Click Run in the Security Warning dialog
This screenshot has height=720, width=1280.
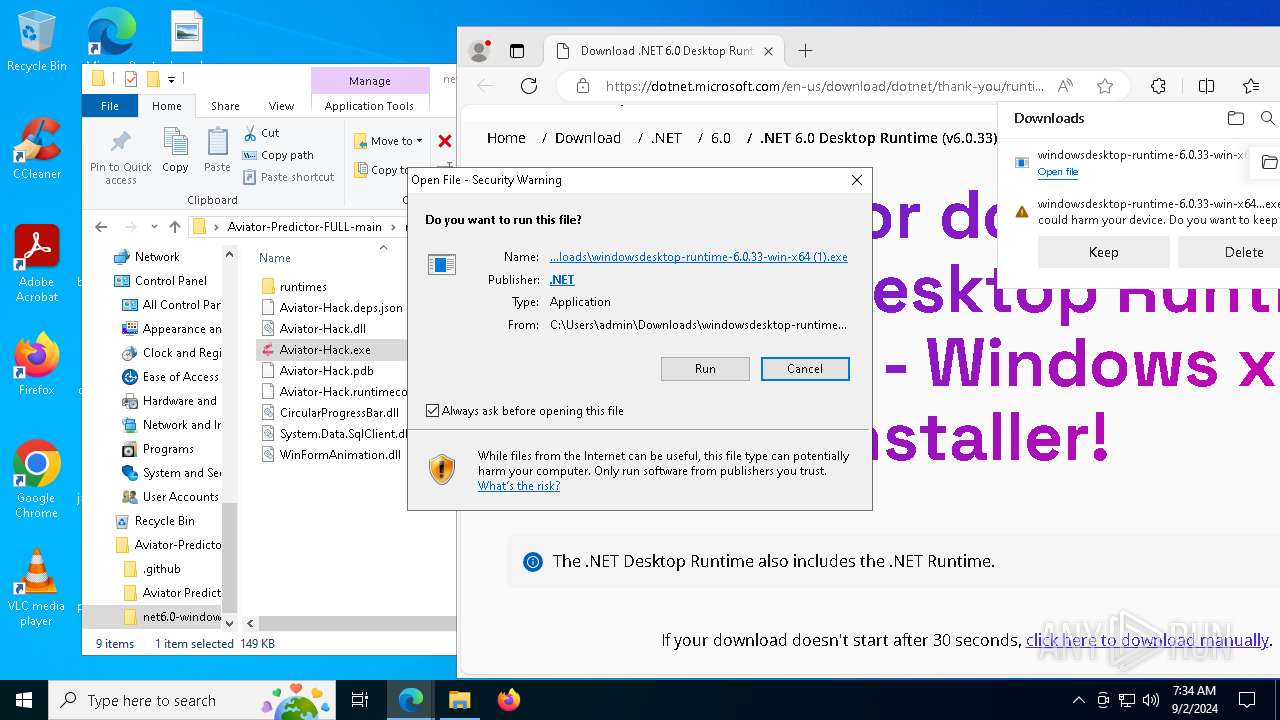coord(705,369)
